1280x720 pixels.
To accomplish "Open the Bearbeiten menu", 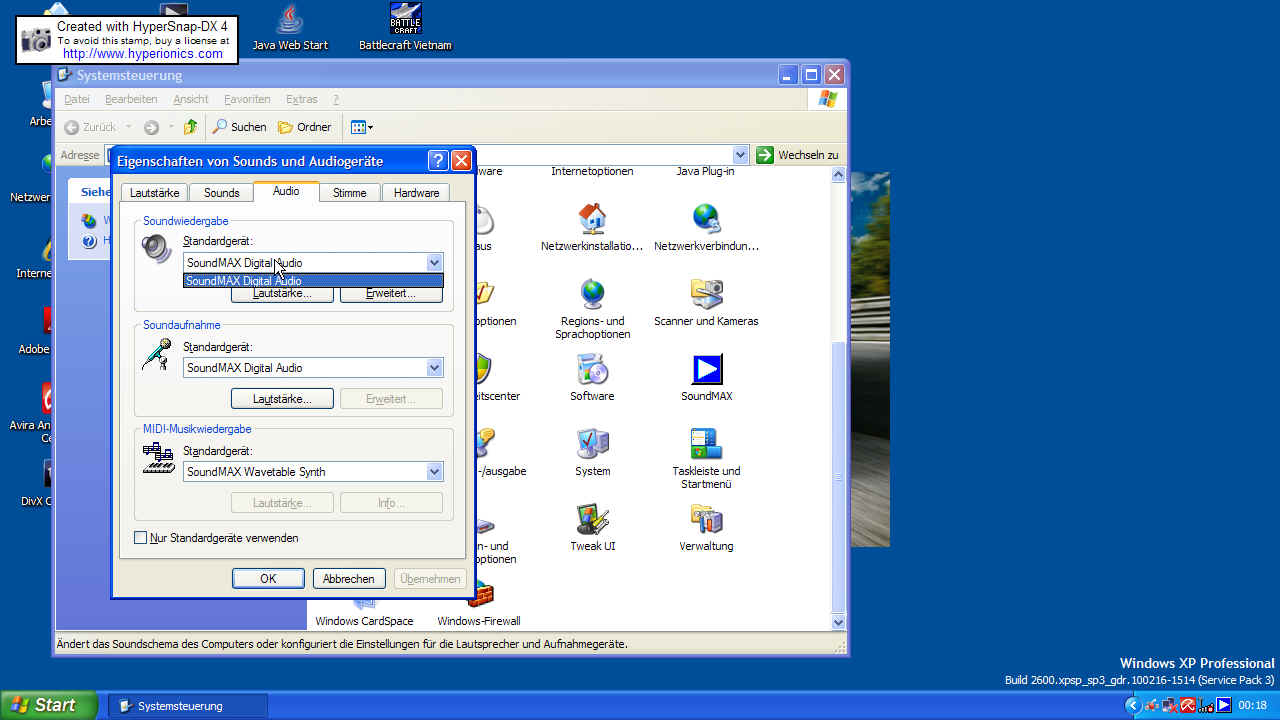I will click(131, 99).
